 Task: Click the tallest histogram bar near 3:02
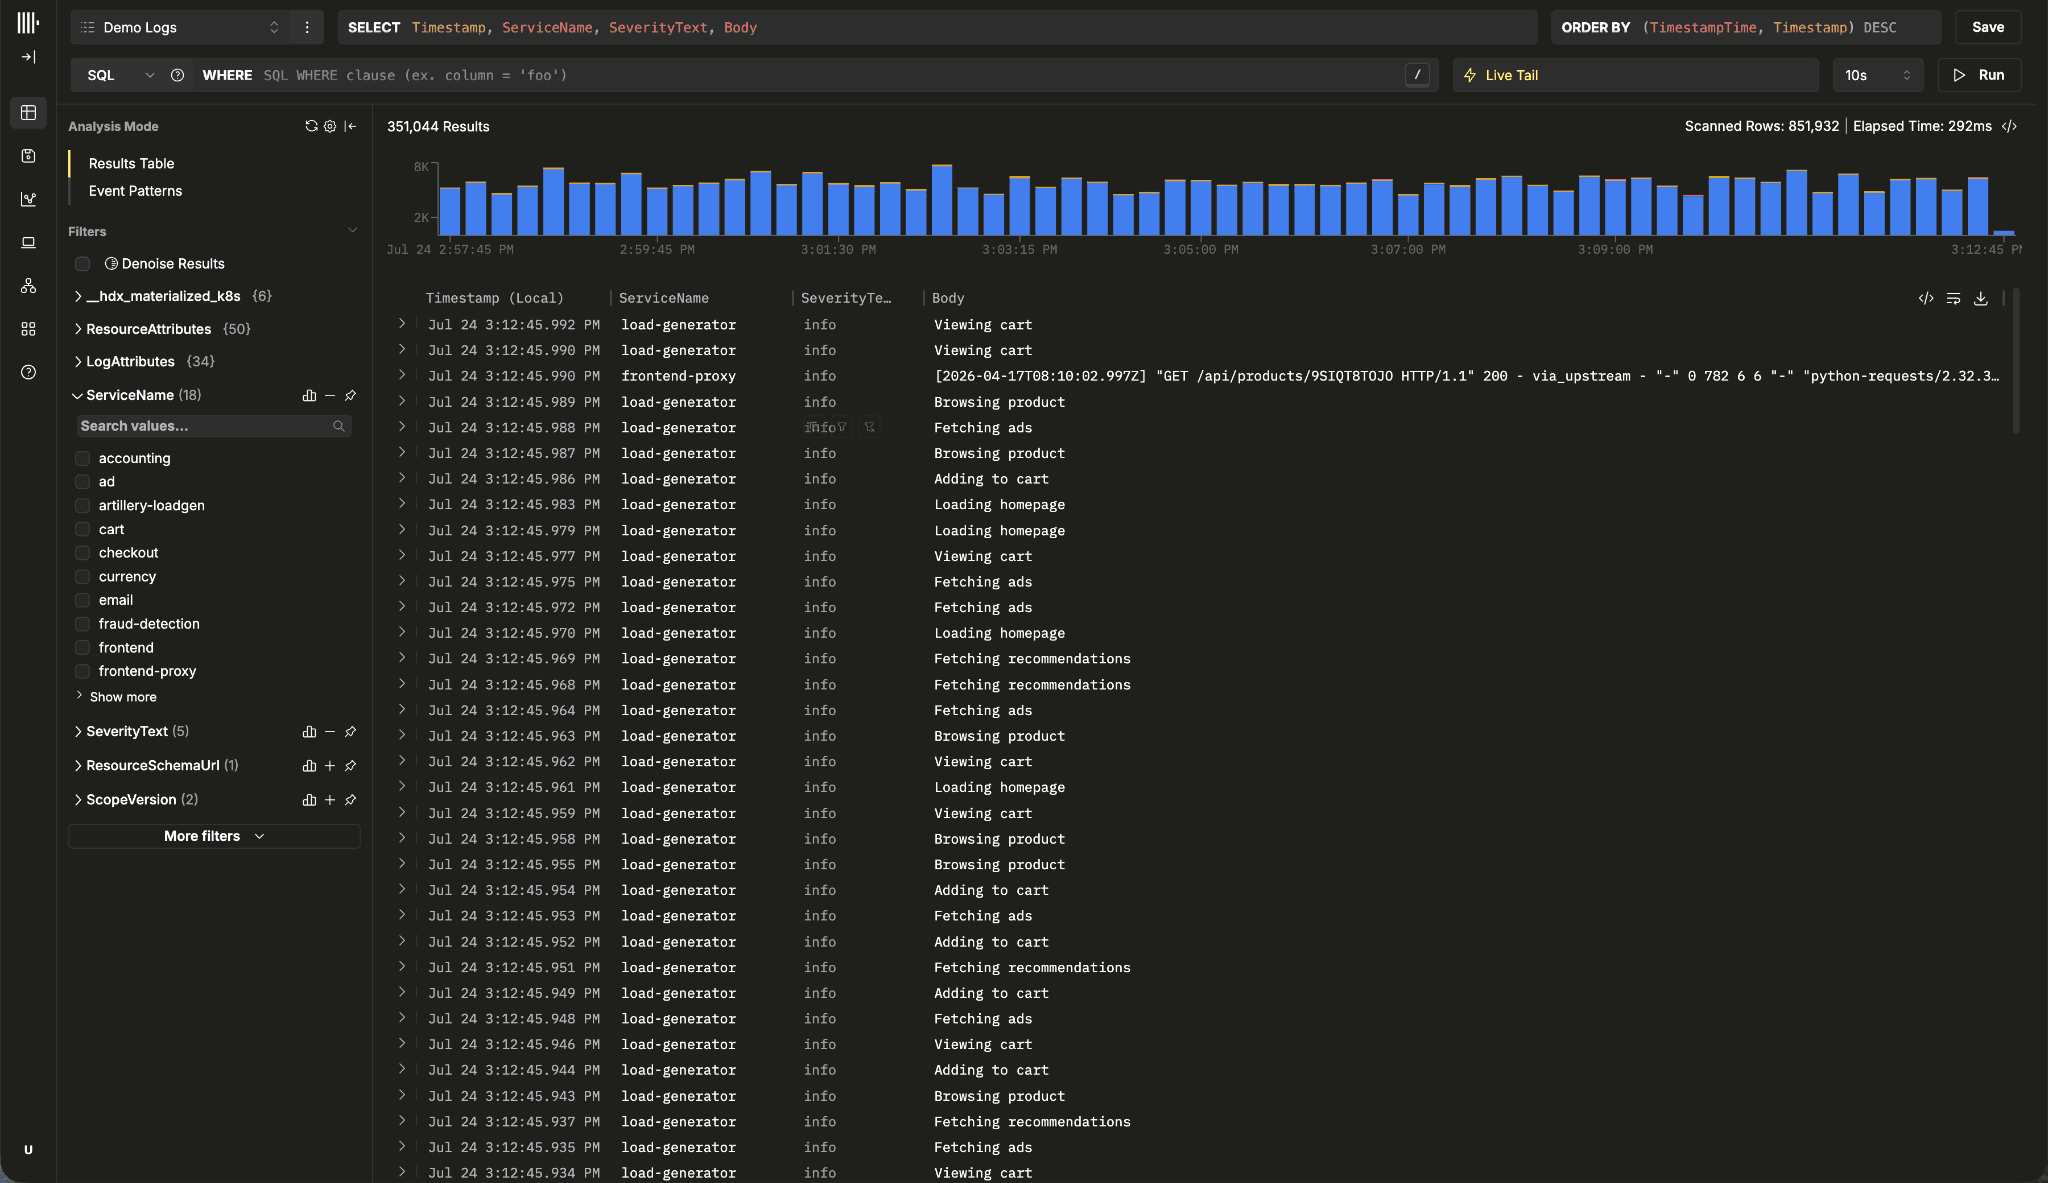tap(941, 200)
